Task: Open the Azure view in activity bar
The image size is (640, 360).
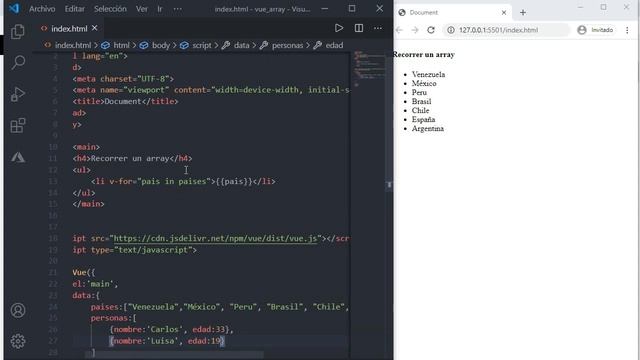Action: point(18,157)
